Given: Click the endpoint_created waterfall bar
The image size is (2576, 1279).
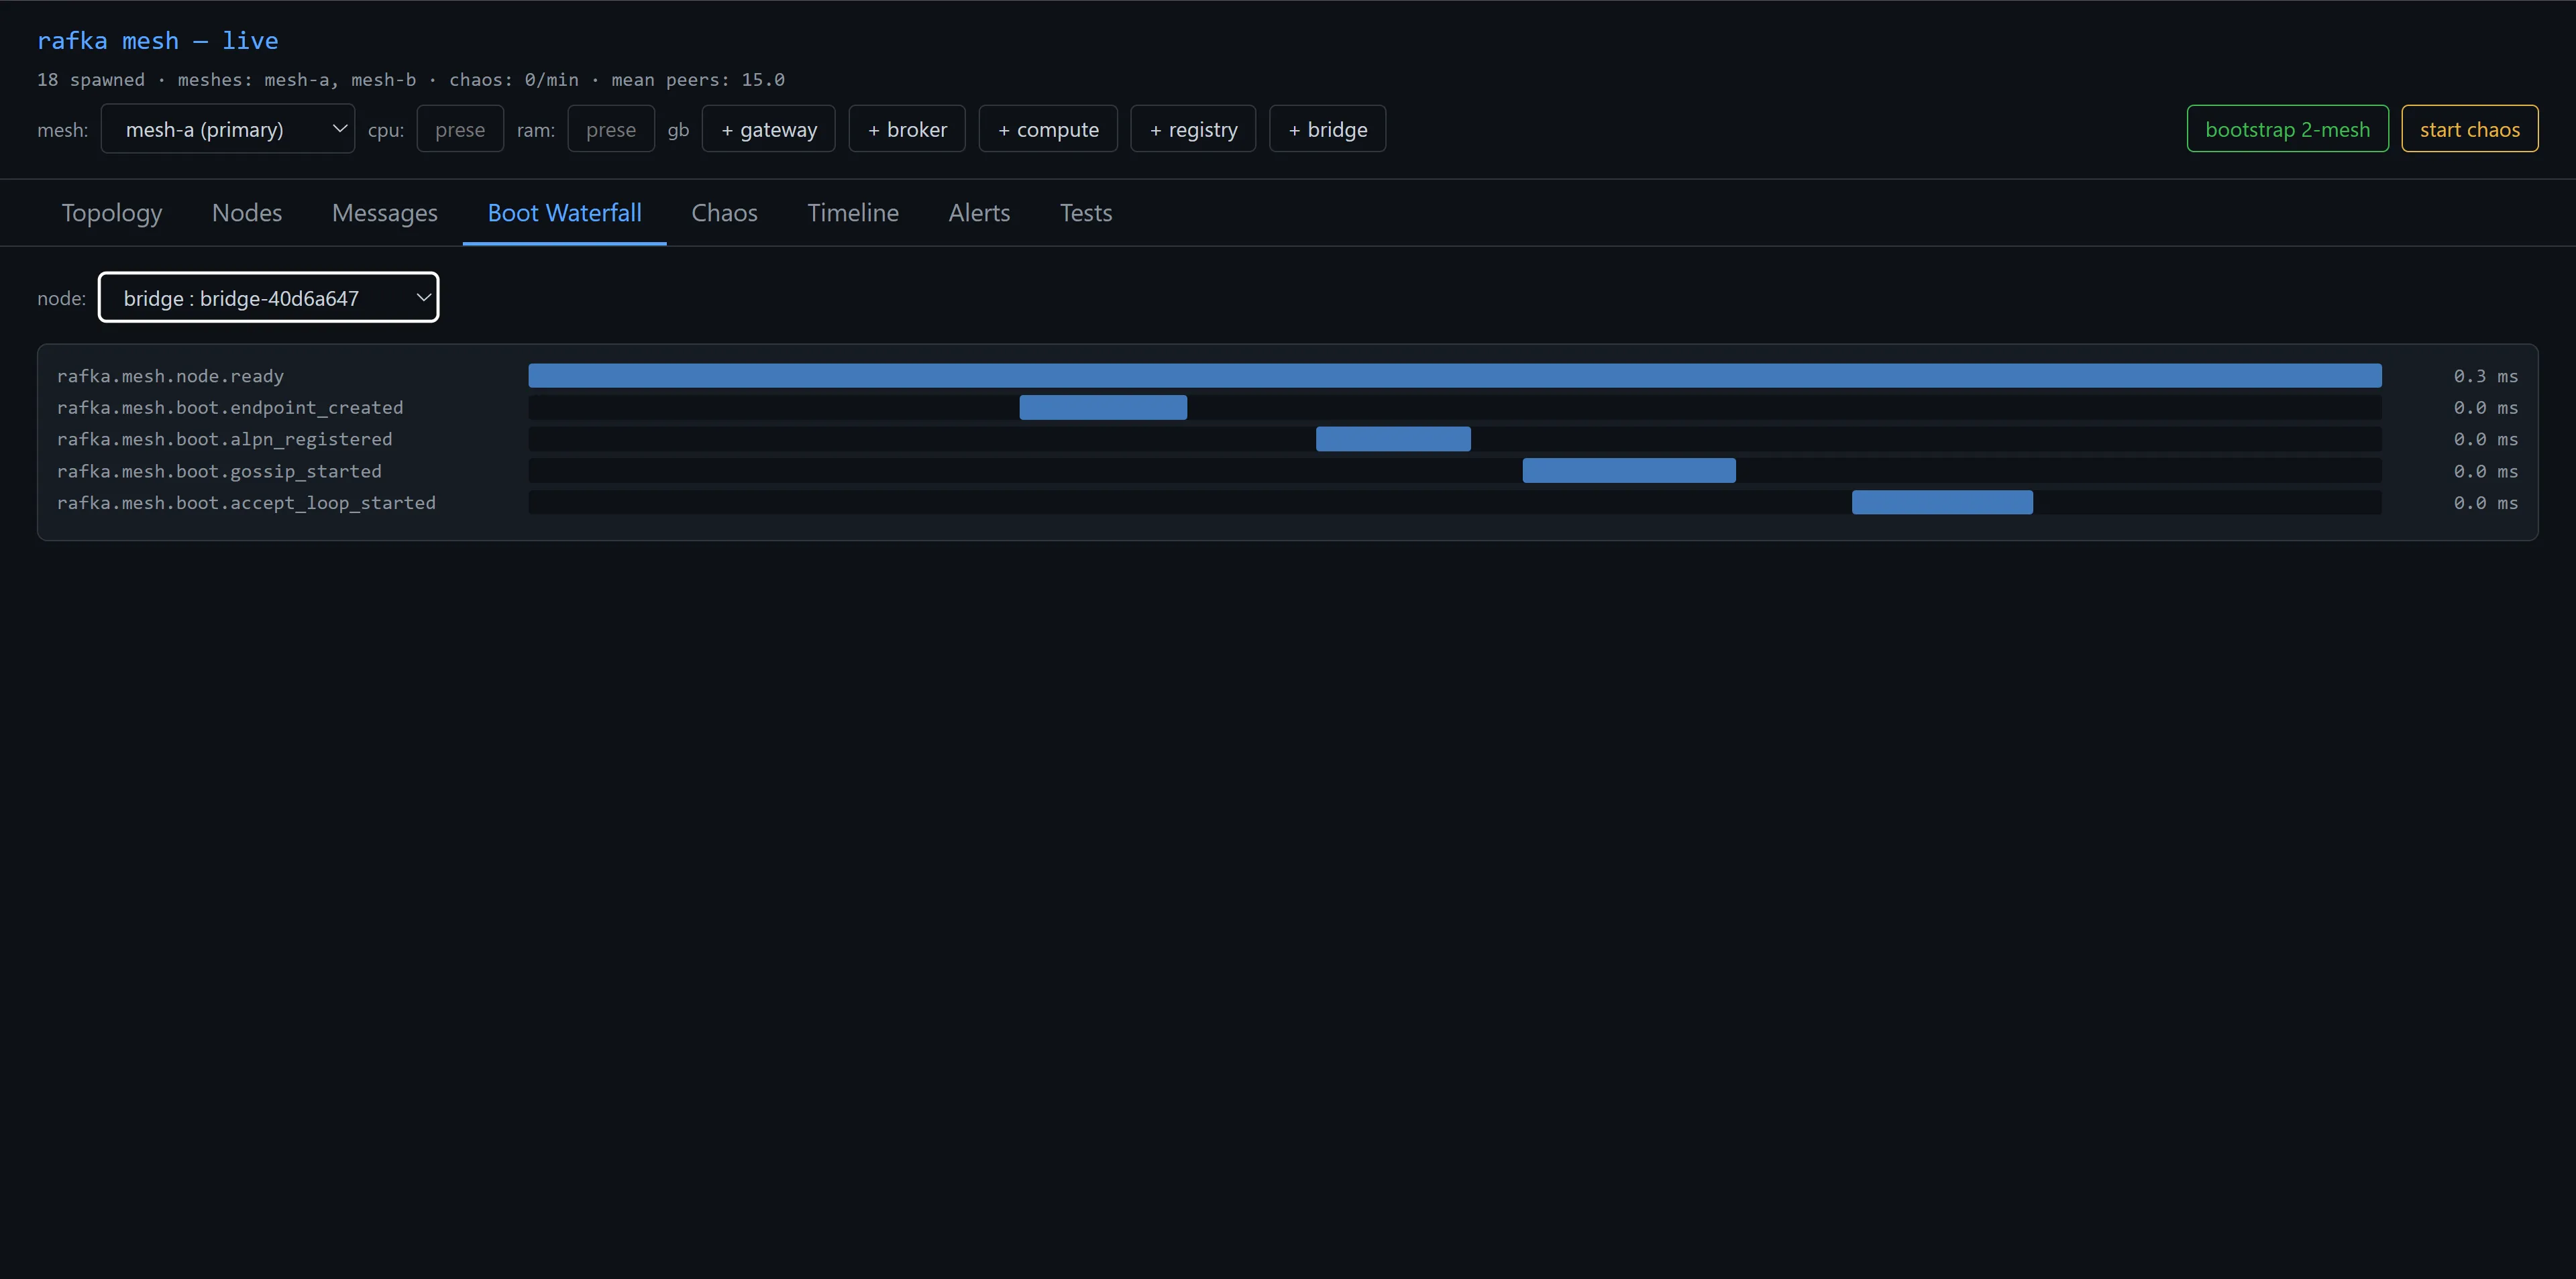Looking at the screenshot, I should [x=1103, y=408].
